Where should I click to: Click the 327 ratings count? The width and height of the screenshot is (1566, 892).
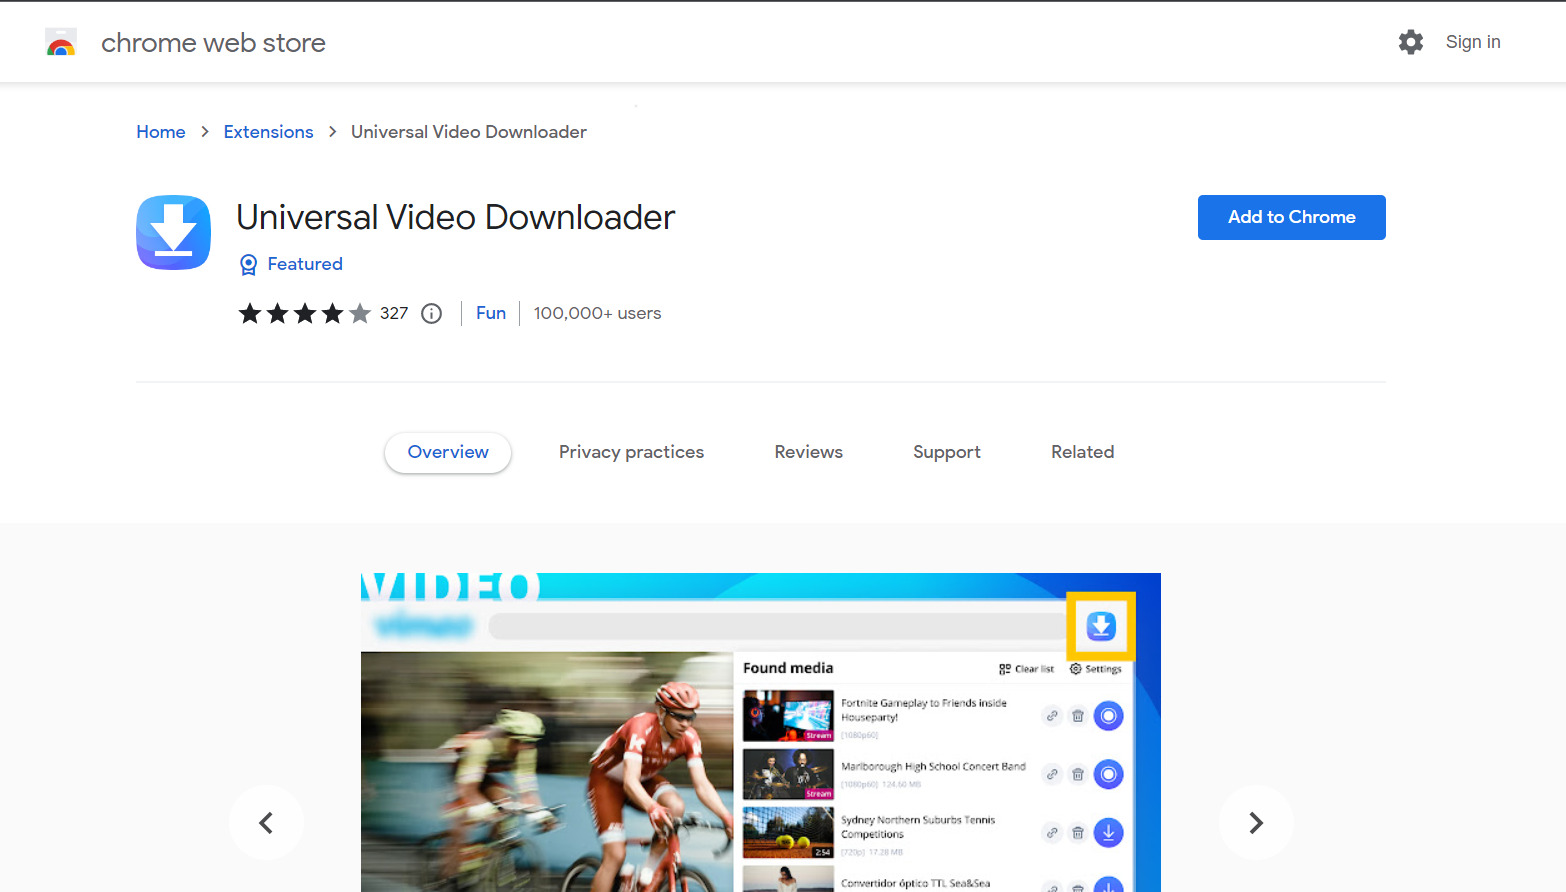click(x=394, y=313)
